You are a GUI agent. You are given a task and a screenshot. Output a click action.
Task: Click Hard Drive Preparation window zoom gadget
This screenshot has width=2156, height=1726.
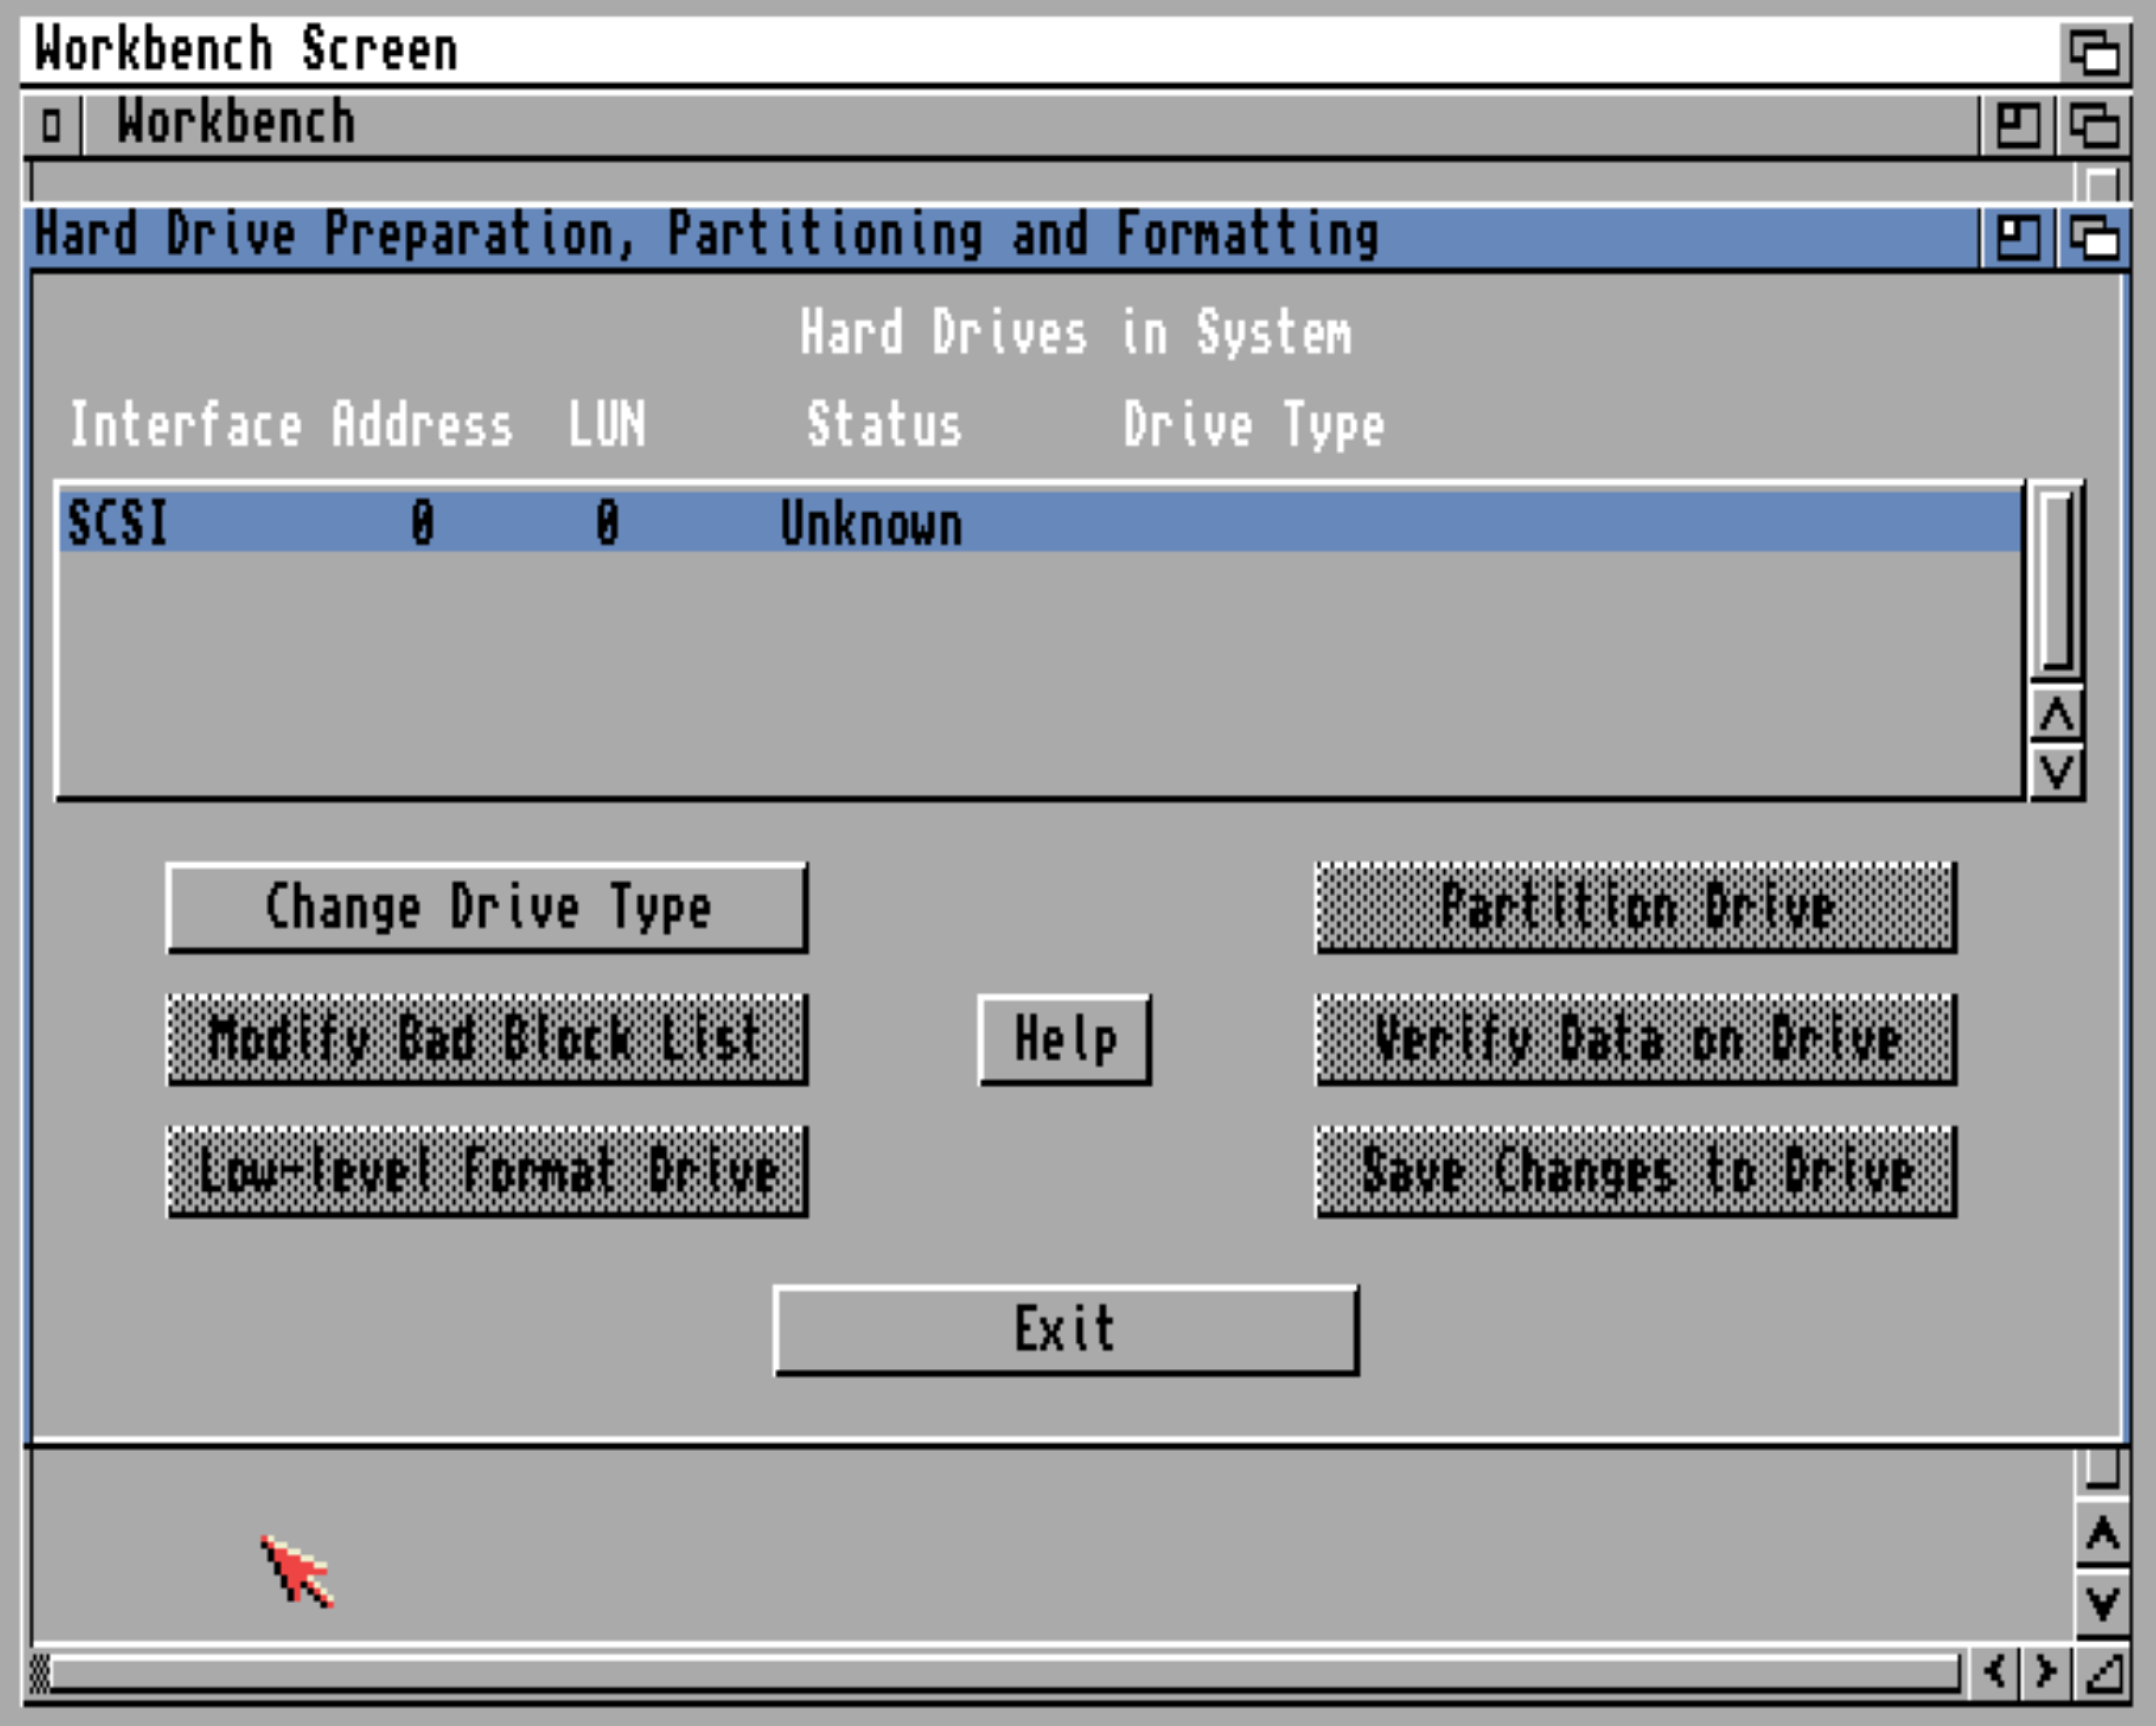point(2017,238)
